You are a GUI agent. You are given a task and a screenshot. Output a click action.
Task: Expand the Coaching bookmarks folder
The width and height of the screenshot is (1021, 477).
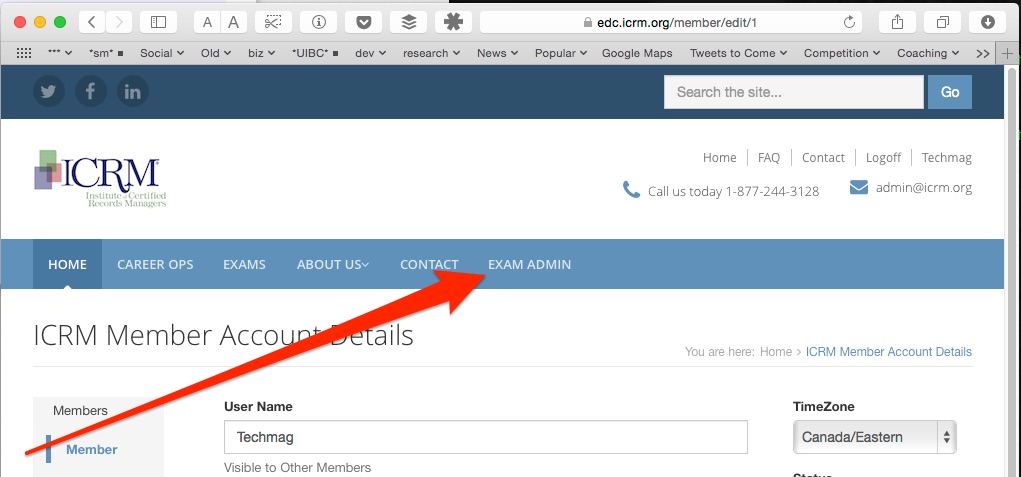tap(928, 53)
